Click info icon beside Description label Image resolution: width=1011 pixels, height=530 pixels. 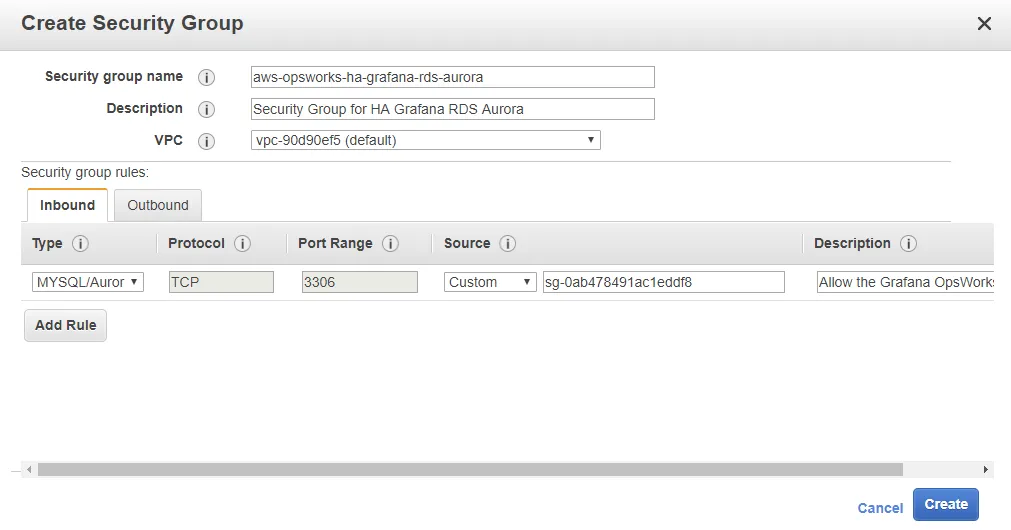click(x=207, y=110)
